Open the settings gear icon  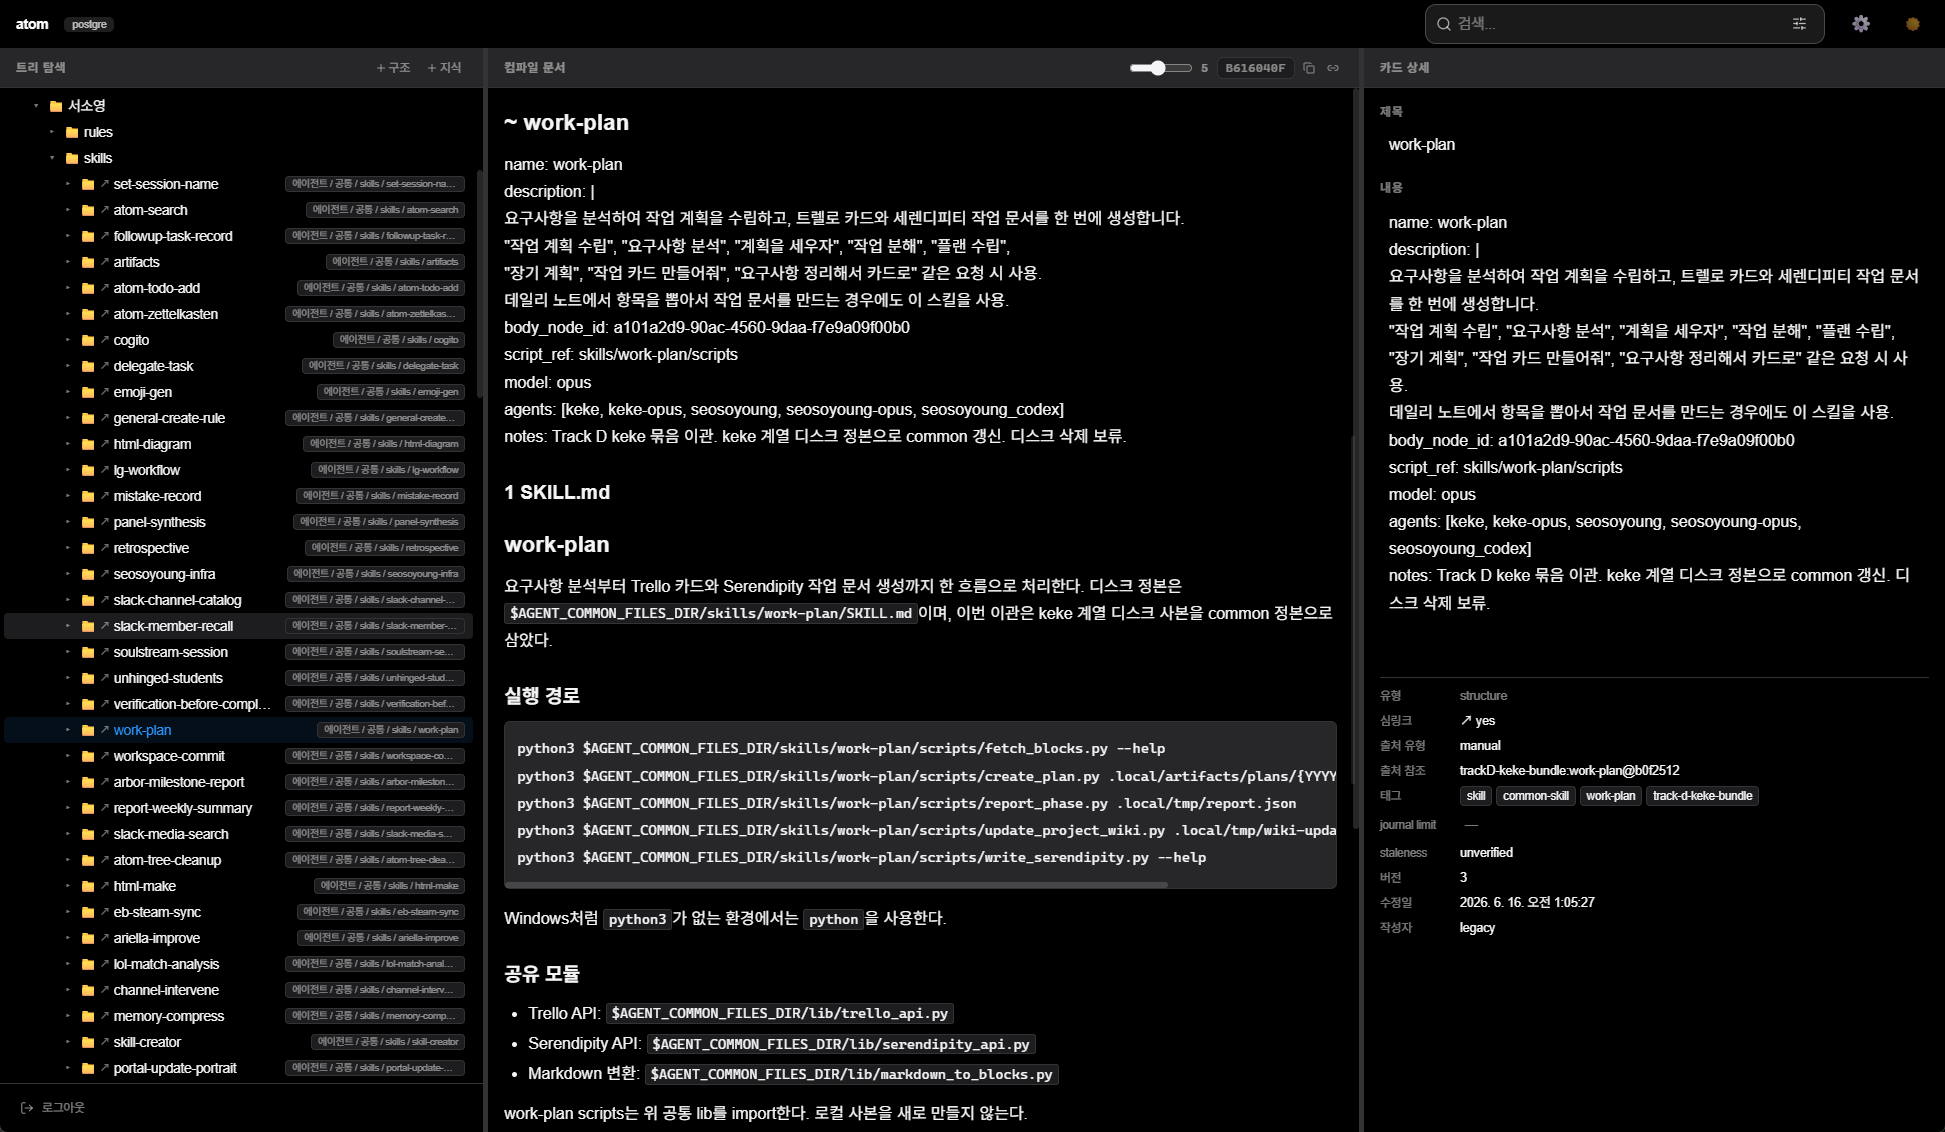(x=1860, y=24)
